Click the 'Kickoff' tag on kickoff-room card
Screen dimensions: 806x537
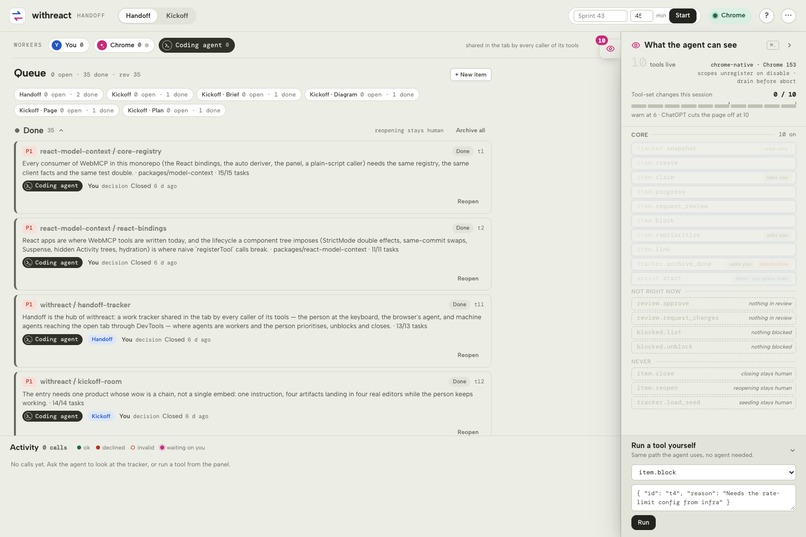[101, 416]
